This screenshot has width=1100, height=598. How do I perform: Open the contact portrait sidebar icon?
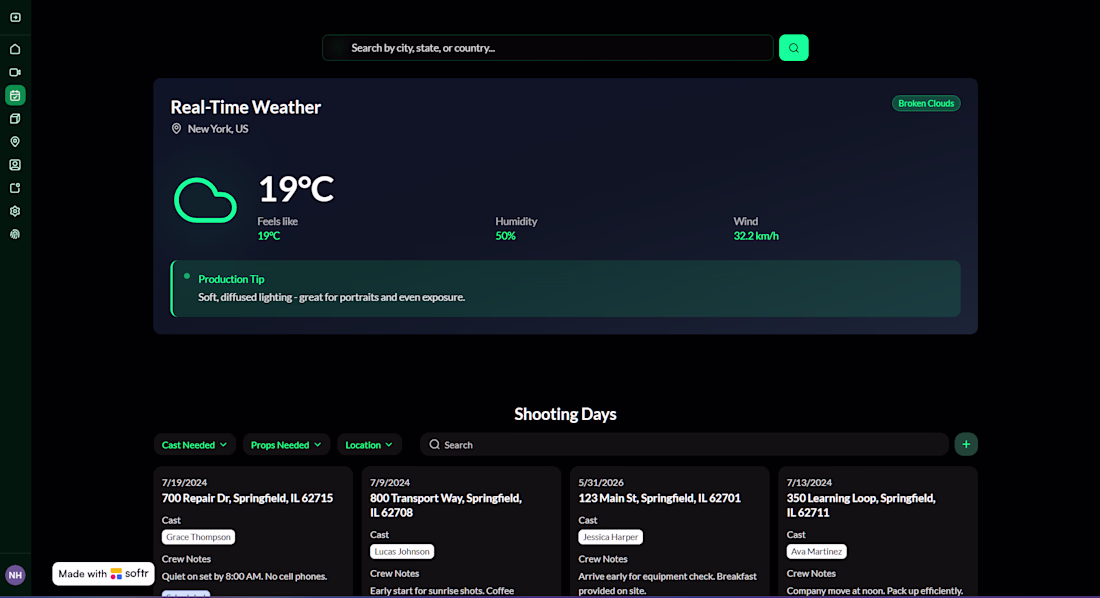[15, 165]
